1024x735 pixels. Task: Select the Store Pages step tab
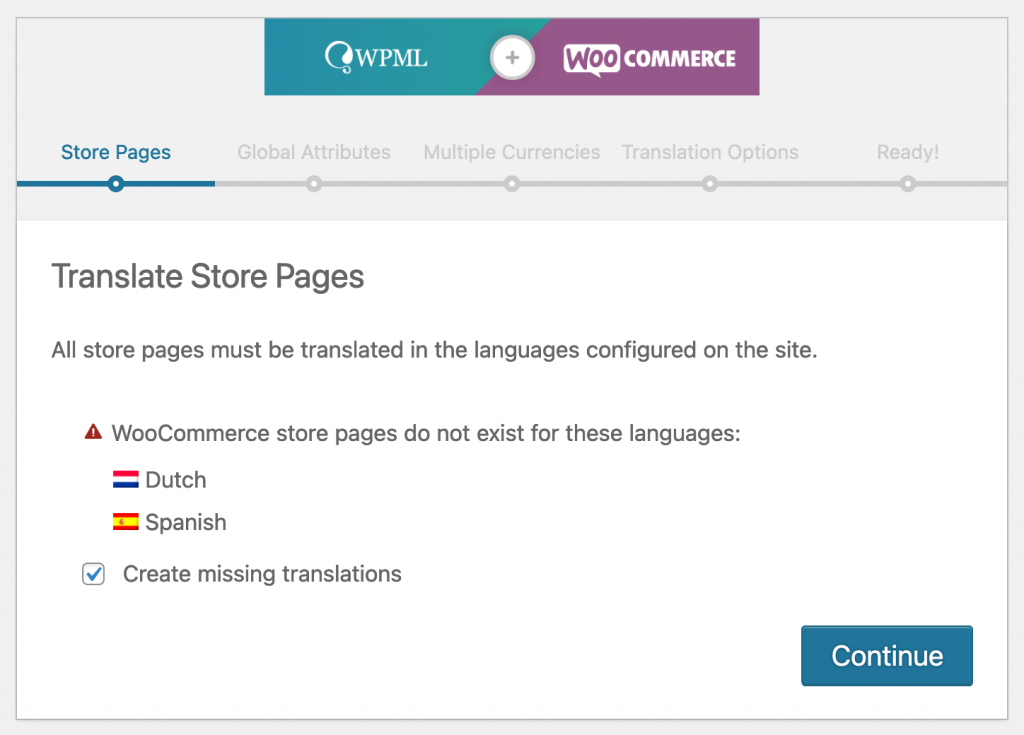click(116, 152)
